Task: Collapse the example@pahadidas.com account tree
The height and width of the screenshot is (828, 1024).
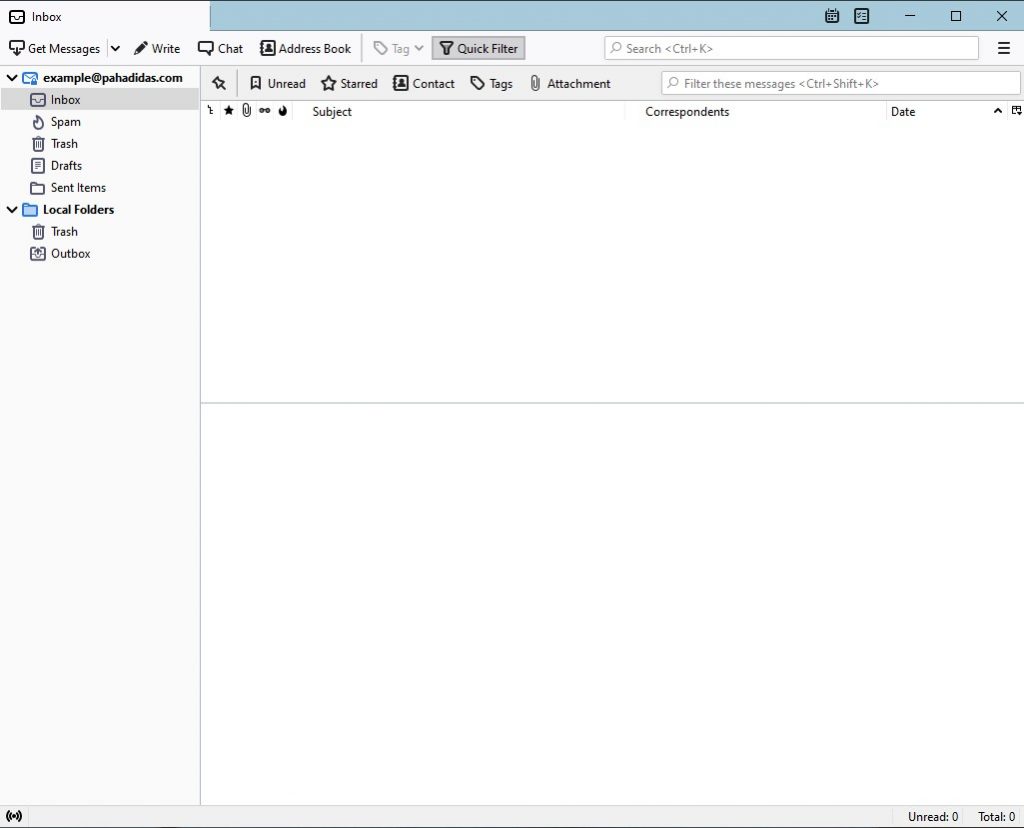Action: click(12, 78)
